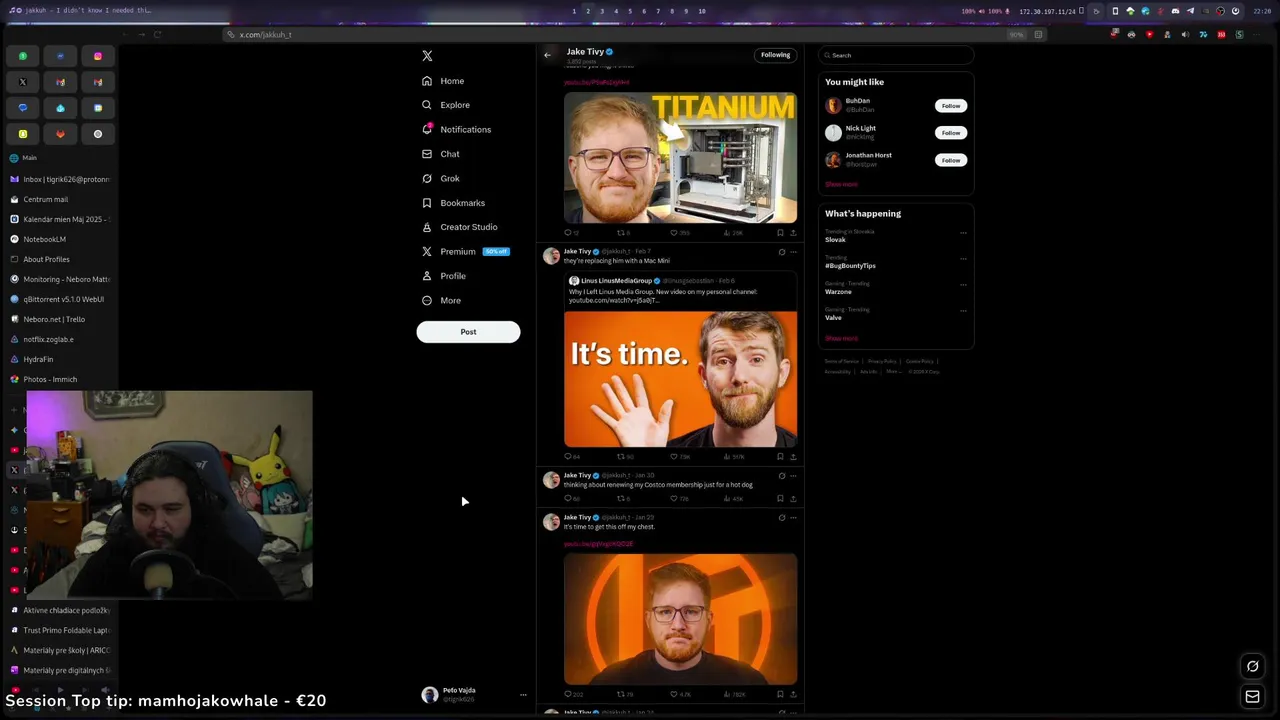This screenshot has height=720, width=1280.
Task: Open Premium with 50% off badge
Action: 465,251
